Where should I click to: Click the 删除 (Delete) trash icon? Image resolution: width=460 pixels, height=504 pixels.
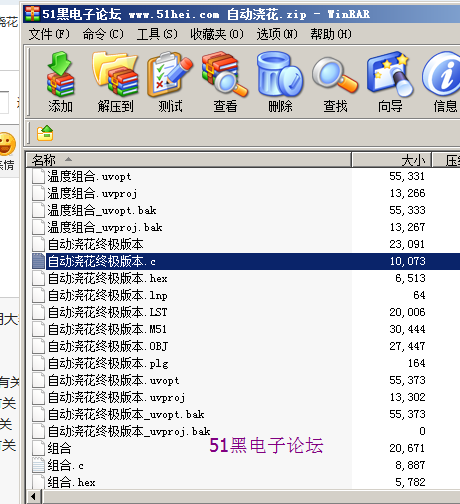[x=280, y=75]
